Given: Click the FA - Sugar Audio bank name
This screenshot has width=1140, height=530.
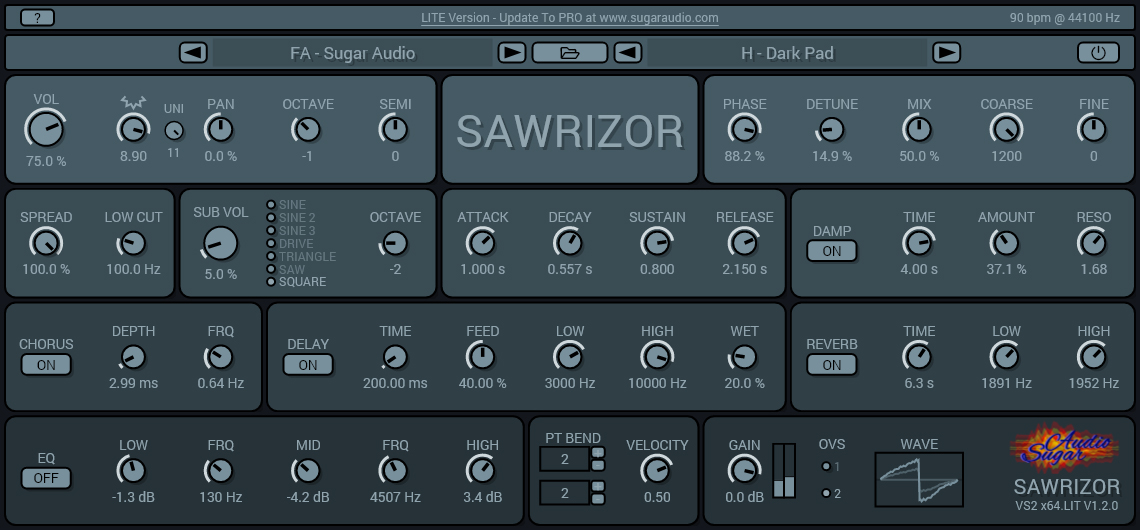Looking at the screenshot, I should (353, 53).
